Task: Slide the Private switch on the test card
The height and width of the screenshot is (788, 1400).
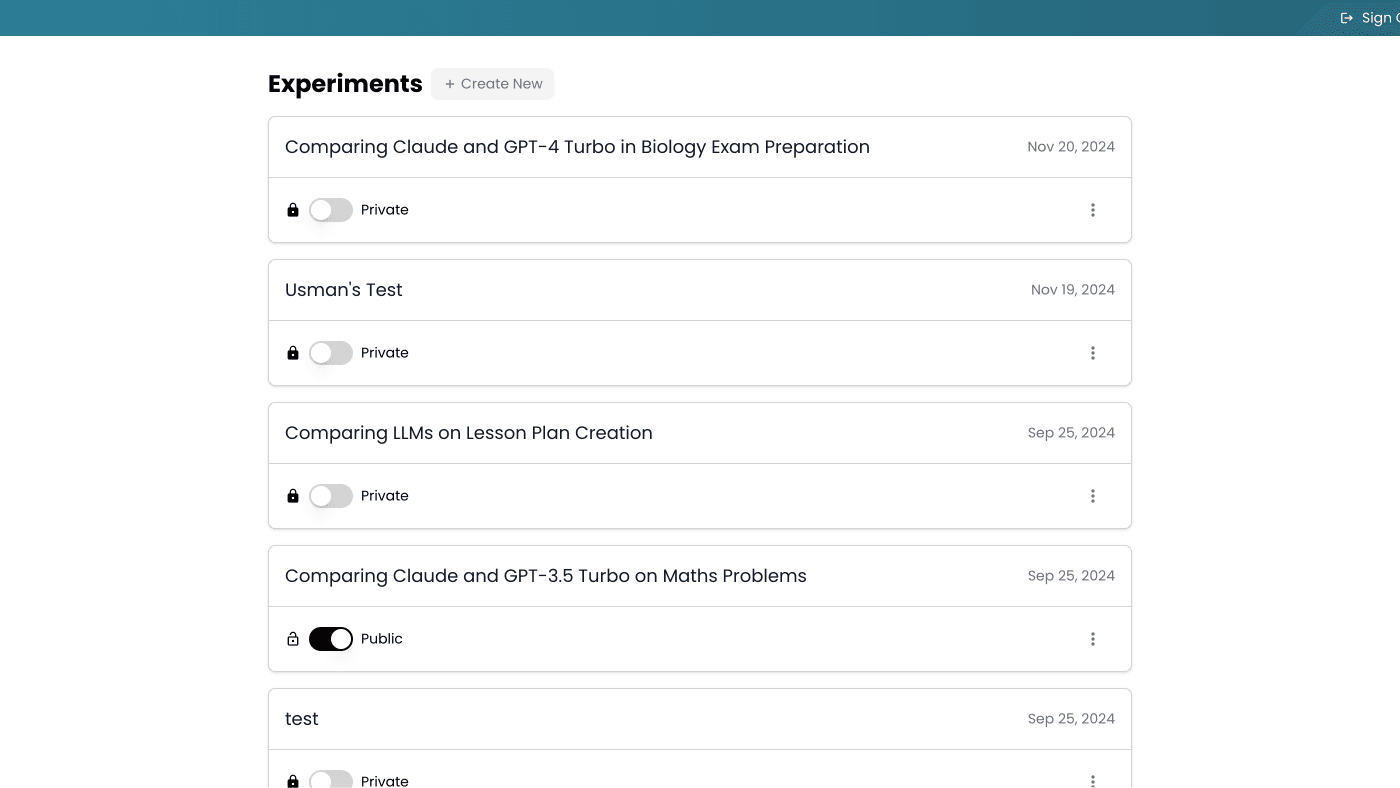Action: [331, 781]
